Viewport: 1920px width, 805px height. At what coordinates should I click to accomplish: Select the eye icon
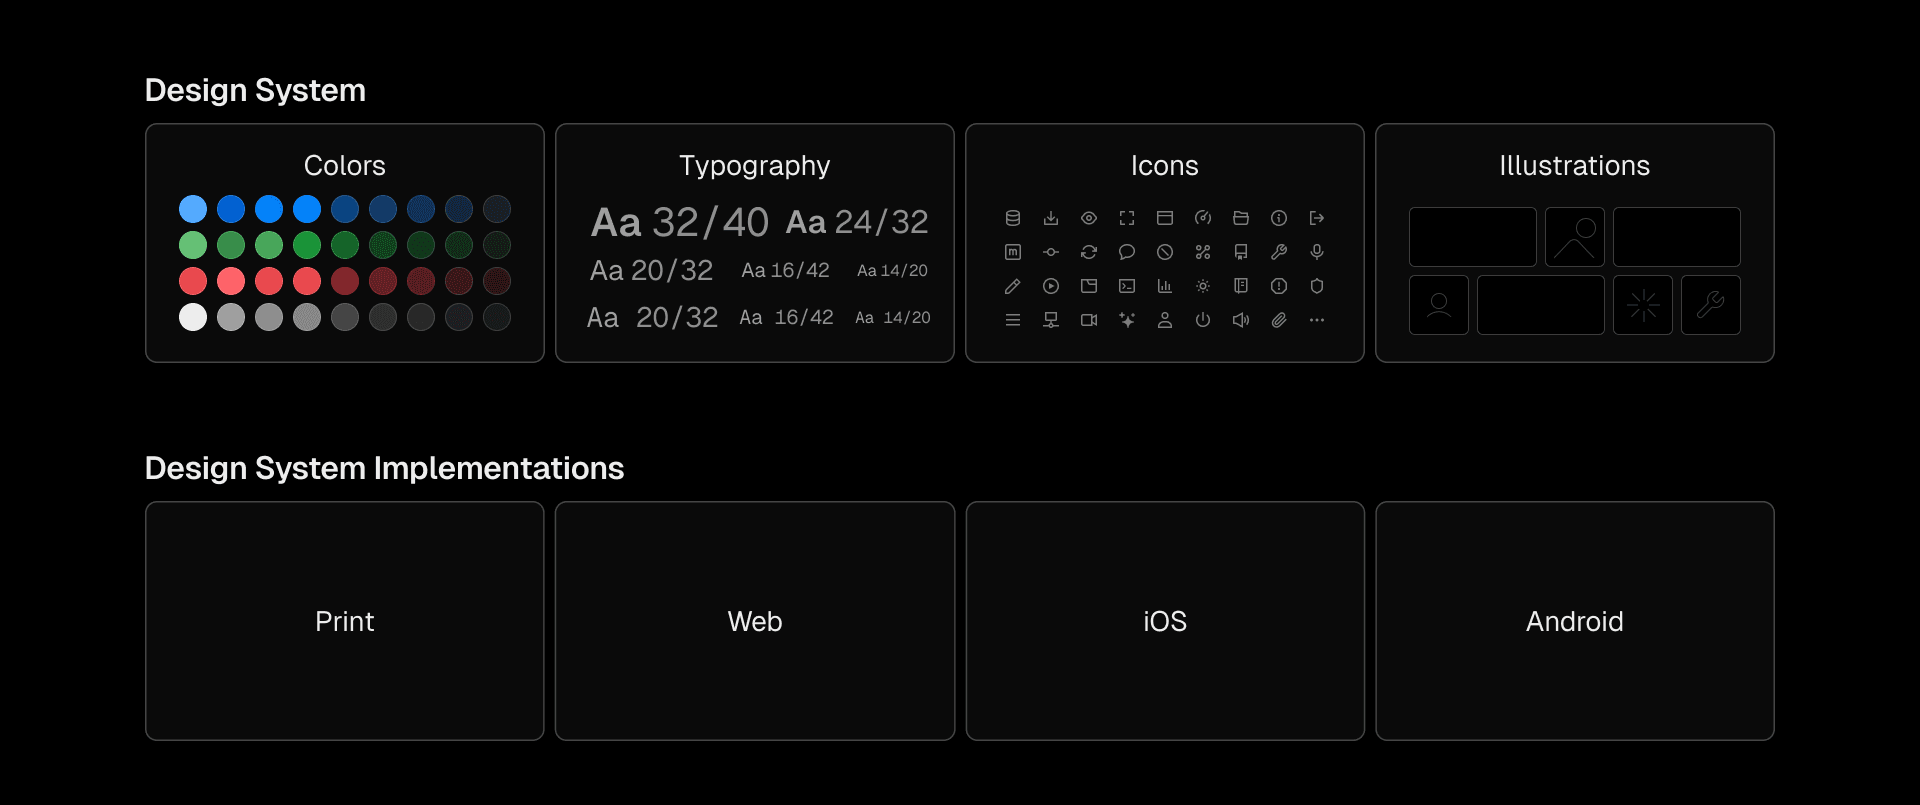point(1089,218)
